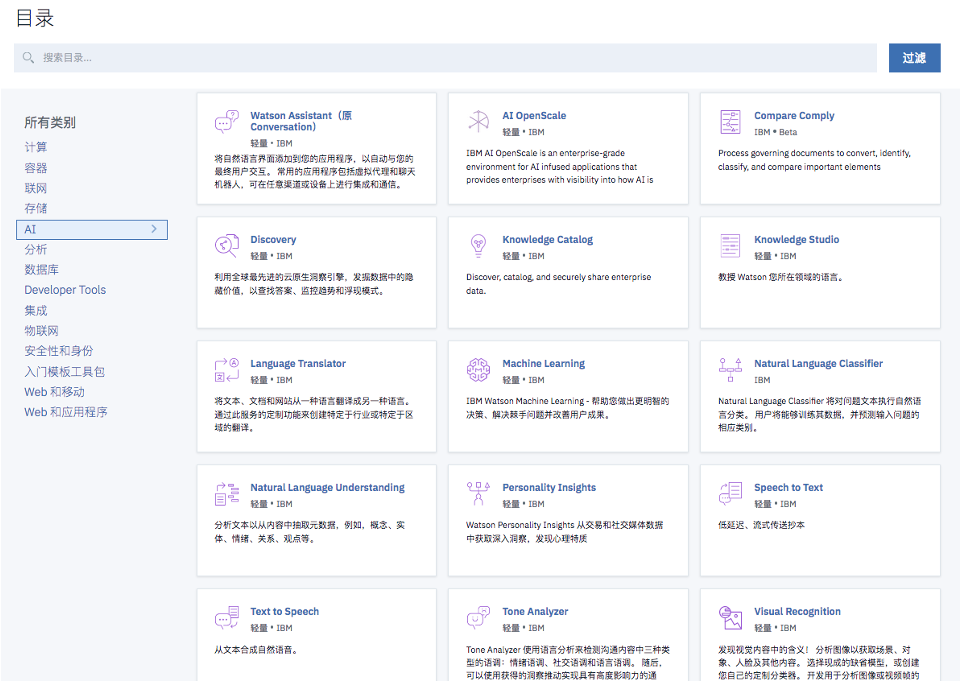Open the Text to Speech title link

click(x=285, y=612)
